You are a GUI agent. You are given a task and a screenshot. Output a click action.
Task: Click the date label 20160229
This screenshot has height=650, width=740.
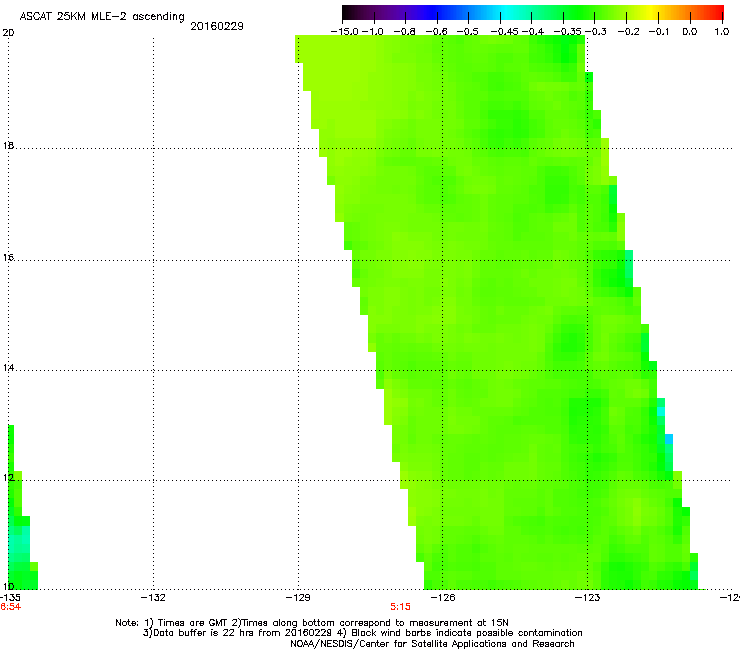[x=217, y=26]
